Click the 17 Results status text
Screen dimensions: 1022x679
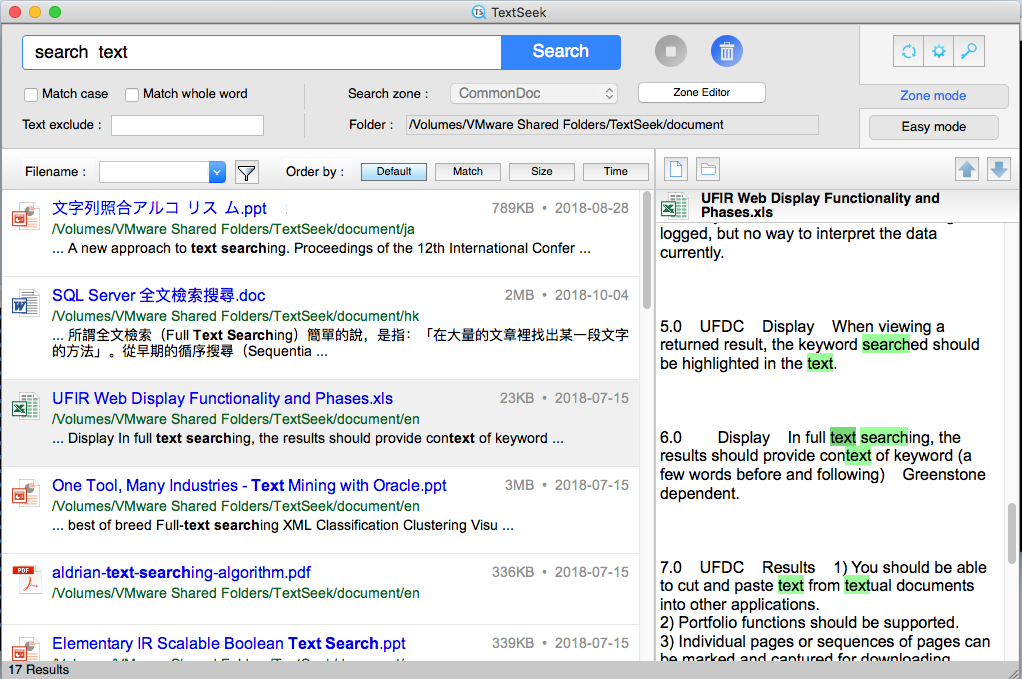(x=38, y=670)
